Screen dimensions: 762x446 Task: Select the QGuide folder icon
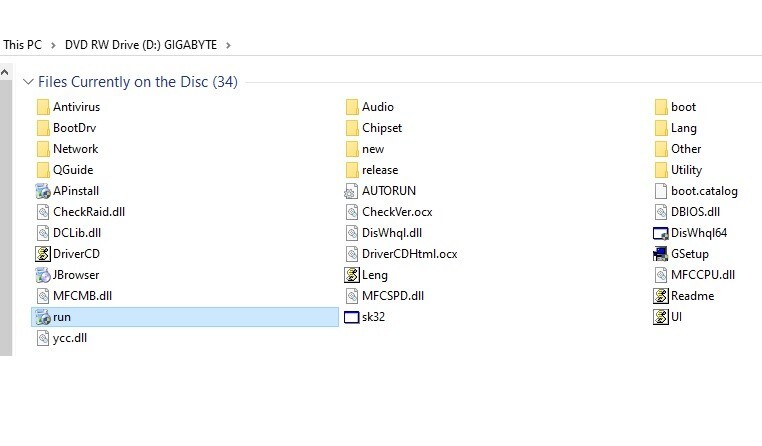pyautogui.click(x=43, y=170)
